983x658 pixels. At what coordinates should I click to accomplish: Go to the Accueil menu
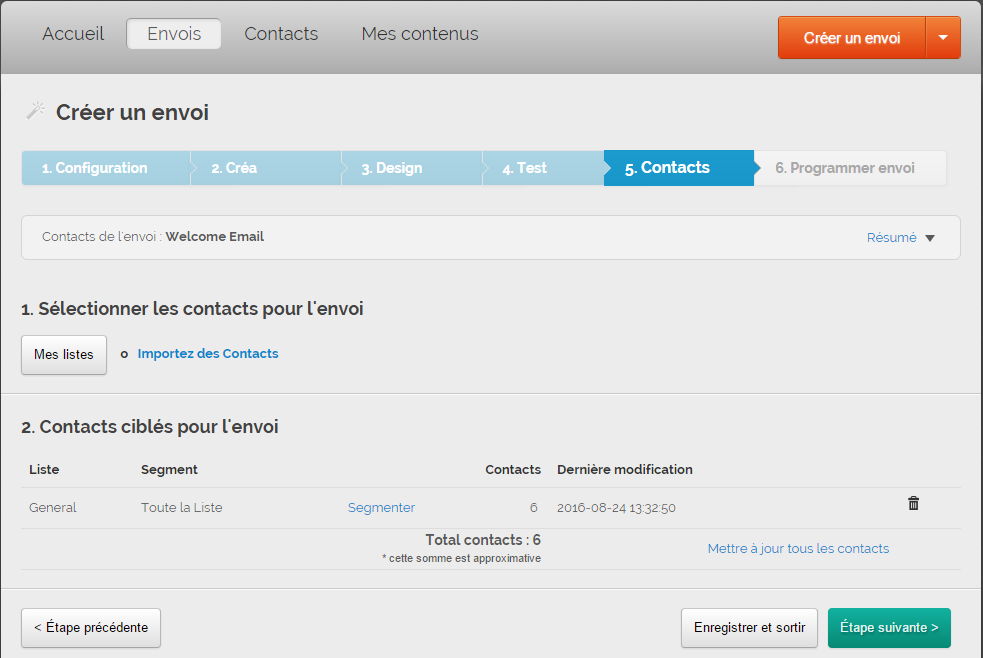(x=73, y=34)
